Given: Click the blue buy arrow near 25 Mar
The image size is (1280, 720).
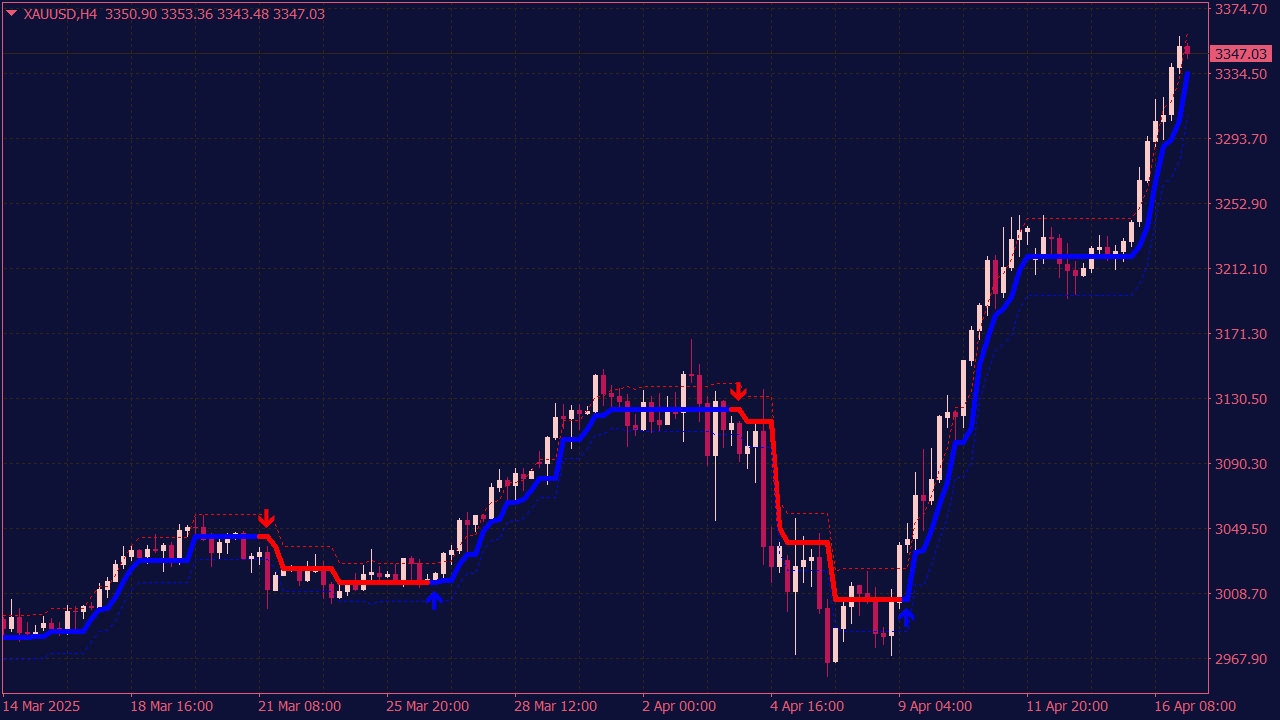Looking at the screenshot, I should (434, 600).
